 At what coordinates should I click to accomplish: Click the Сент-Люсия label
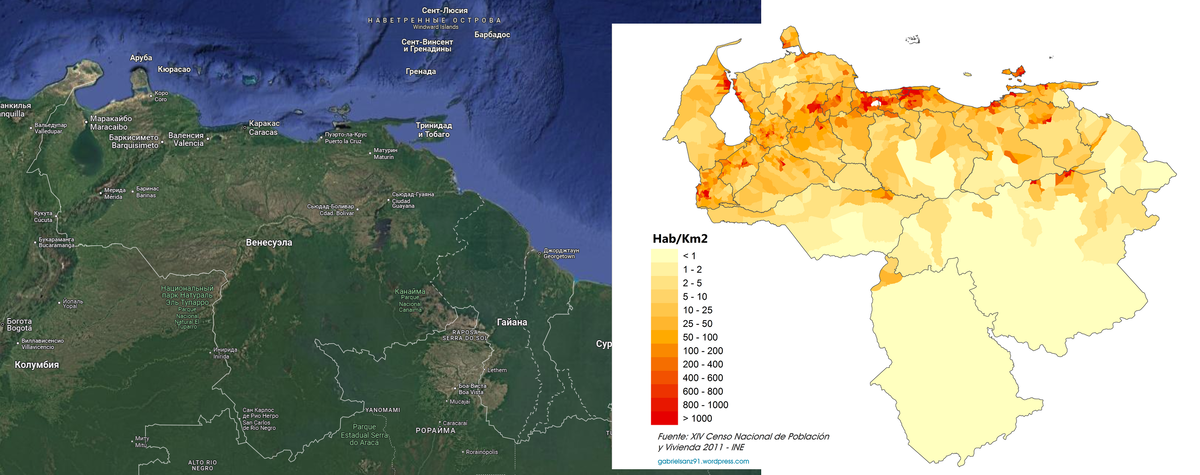coord(447,9)
